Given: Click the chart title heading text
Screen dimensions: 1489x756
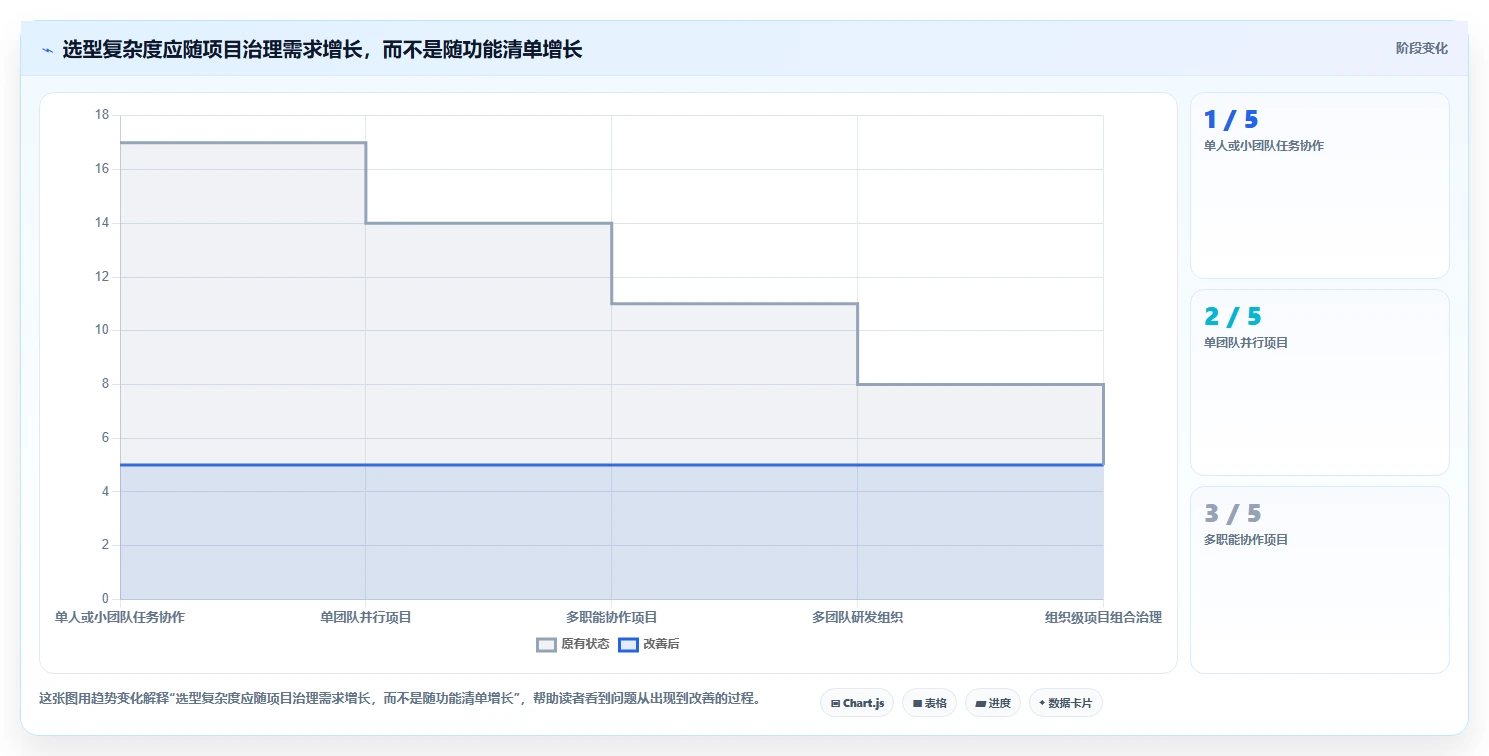Looking at the screenshot, I should (x=322, y=49).
